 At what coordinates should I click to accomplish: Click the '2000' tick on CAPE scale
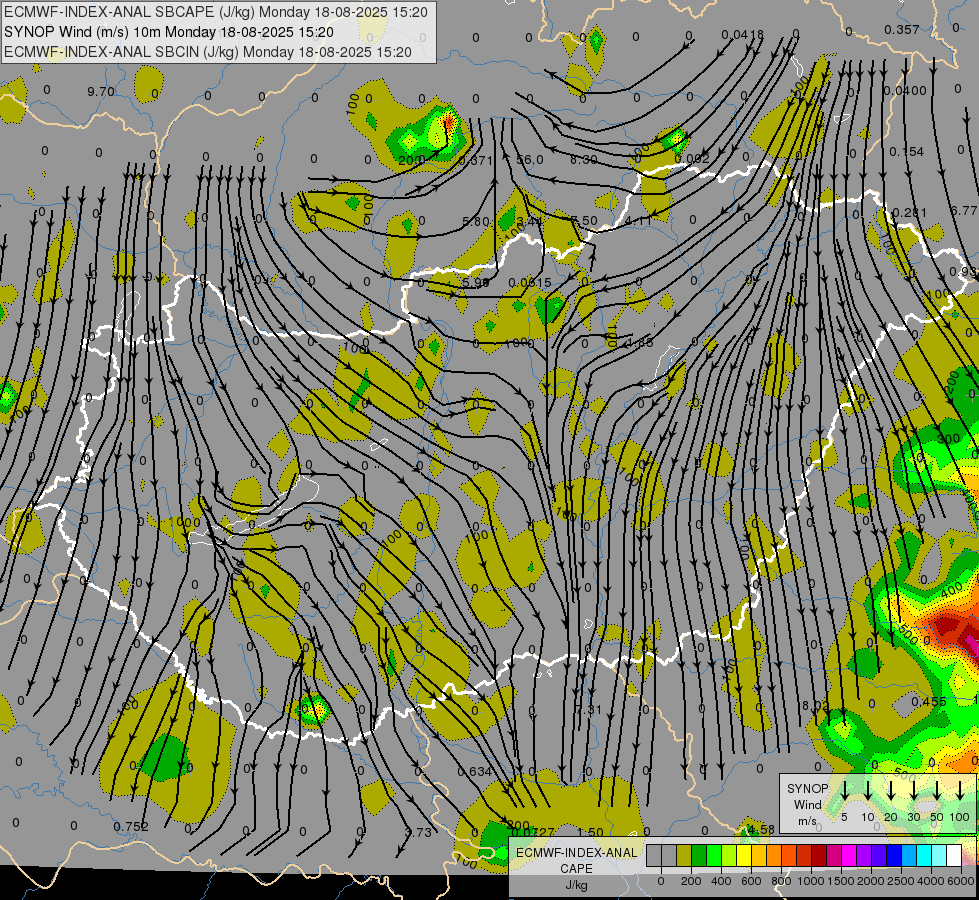(871, 881)
